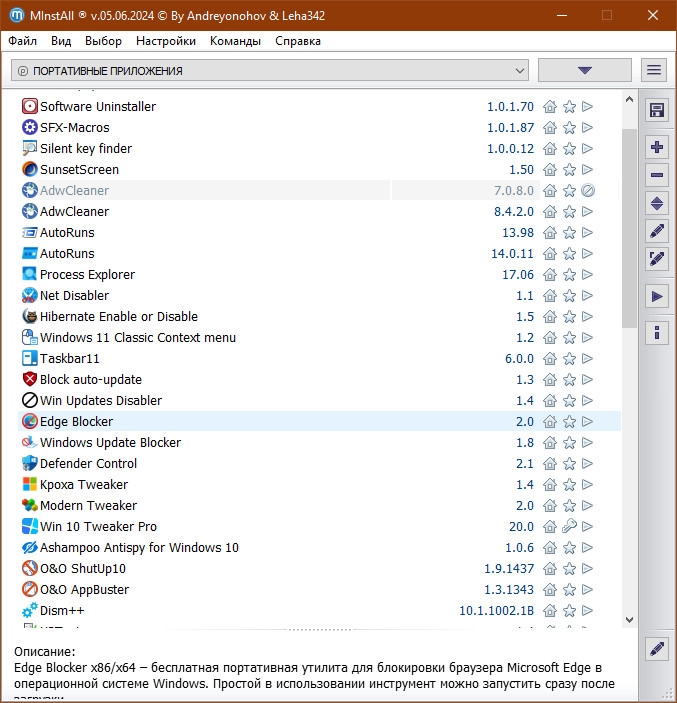The width and height of the screenshot is (677, 703).
Task: Select the Modern Tweaker entry
Action: click(319, 505)
